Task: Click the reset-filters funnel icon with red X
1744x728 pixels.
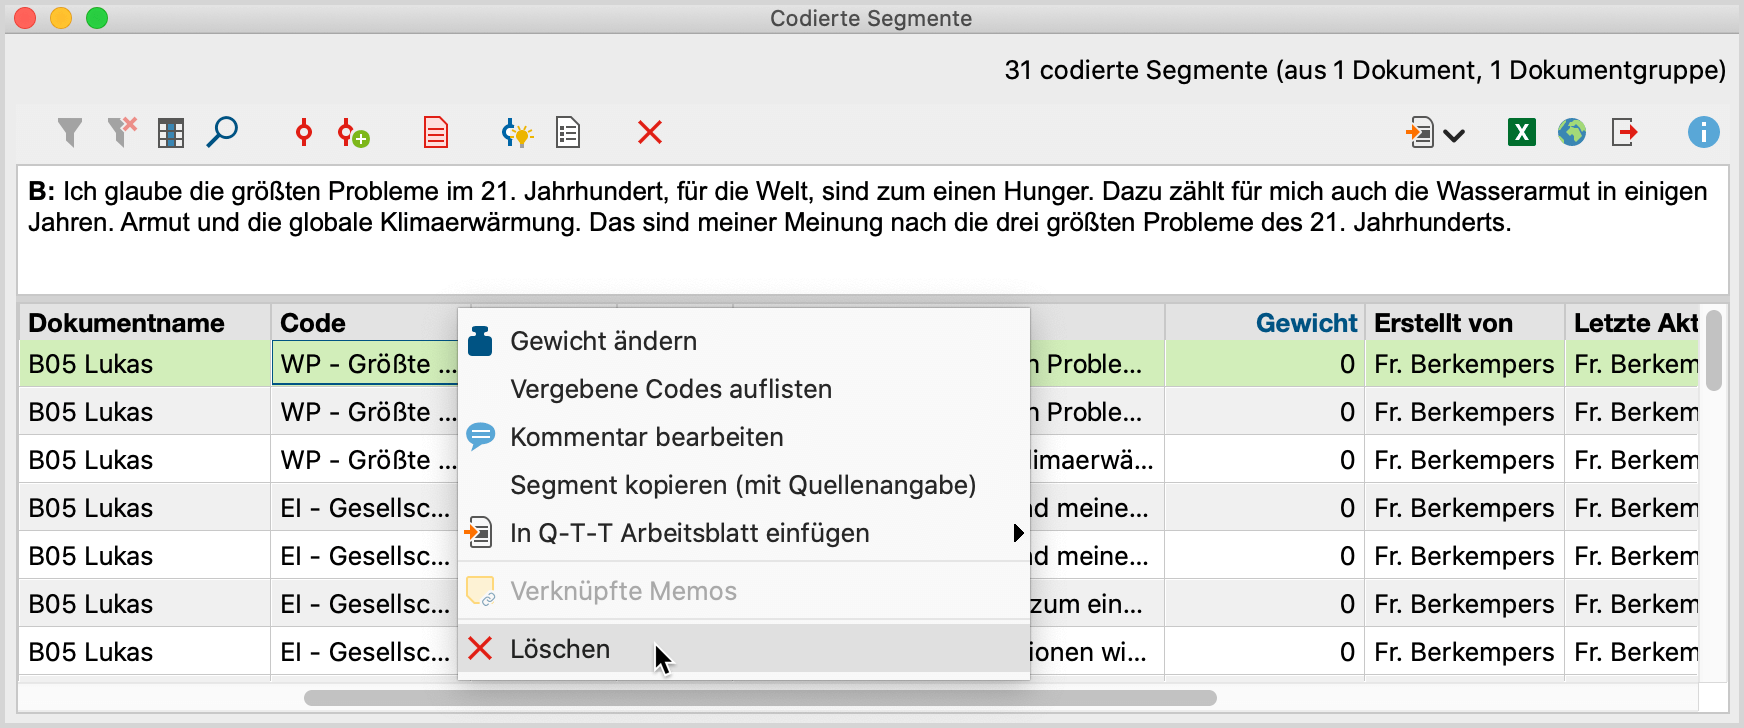Action: [122, 132]
